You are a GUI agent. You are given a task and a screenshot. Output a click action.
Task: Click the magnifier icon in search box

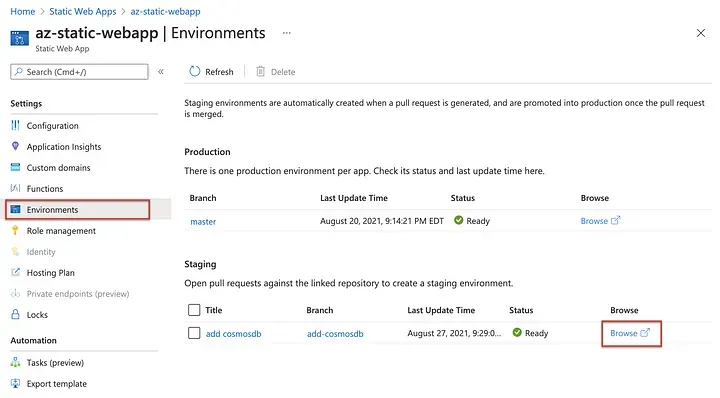coord(18,72)
